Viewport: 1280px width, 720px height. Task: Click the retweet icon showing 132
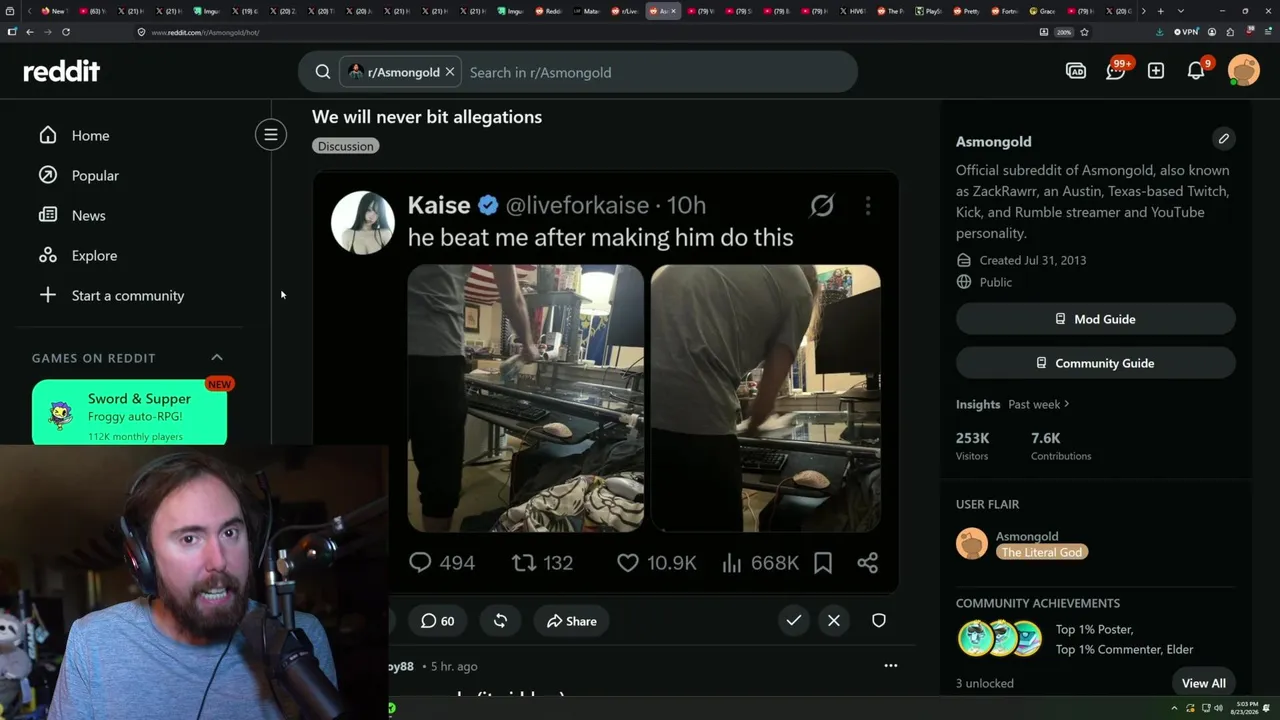pos(524,563)
